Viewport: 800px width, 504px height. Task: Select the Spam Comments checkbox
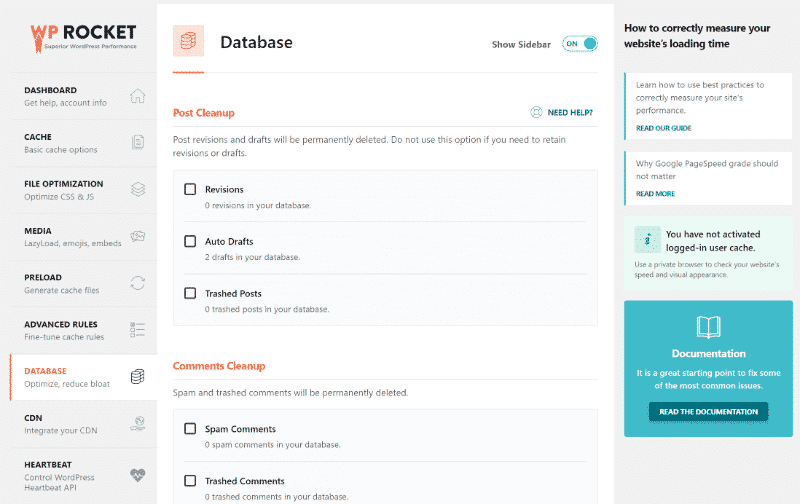(x=190, y=429)
